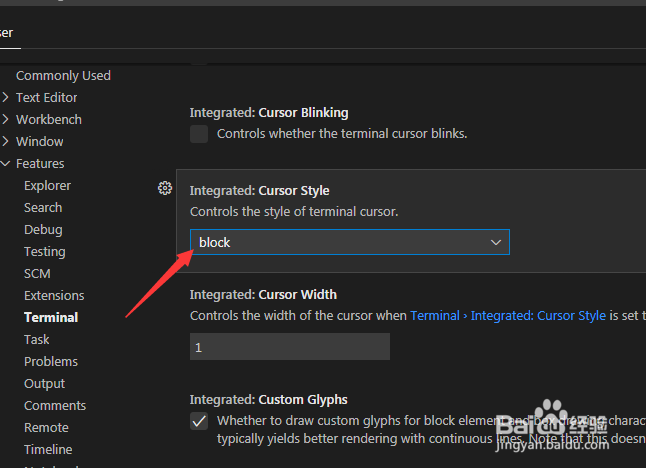
Task: Click the gear icon beside Cursor Style
Action: pyautogui.click(x=165, y=188)
